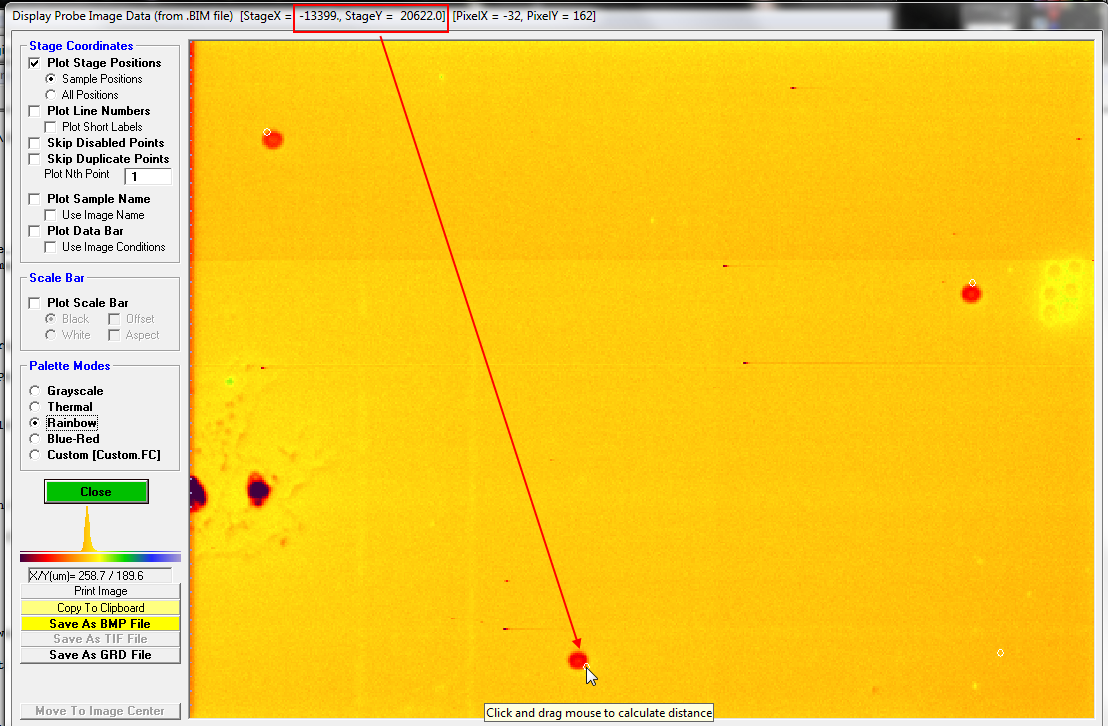Select the Custom [Custom.FC] palette
This screenshot has width=1108, height=726.
coord(36,455)
